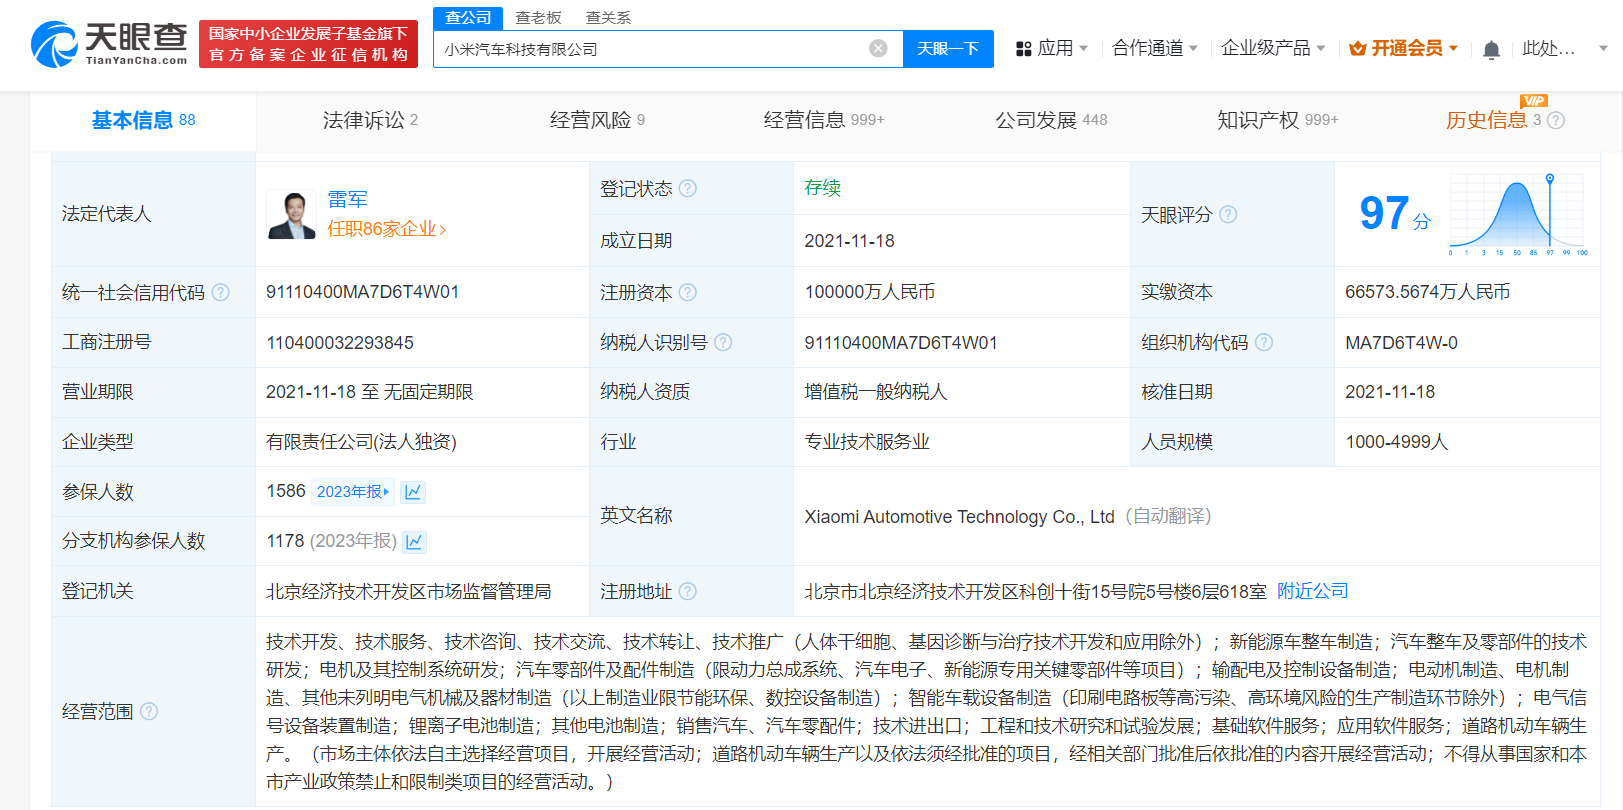Image resolution: width=1623 pixels, height=810 pixels.
Task: Click registered capital 100000万人民币
Action: click(869, 292)
